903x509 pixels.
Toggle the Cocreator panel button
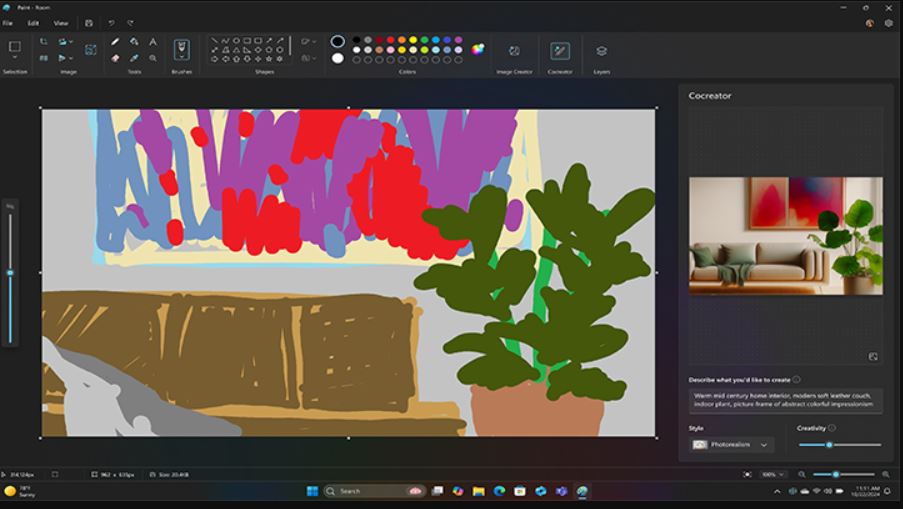point(560,51)
